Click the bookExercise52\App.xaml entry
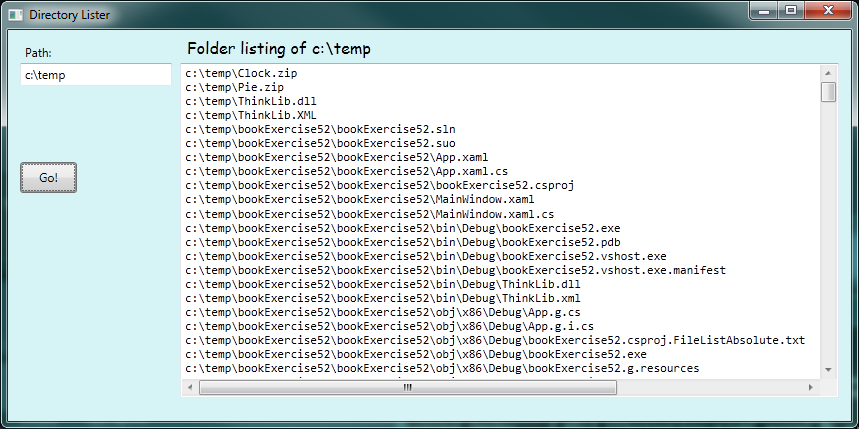 [x=337, y=158]
